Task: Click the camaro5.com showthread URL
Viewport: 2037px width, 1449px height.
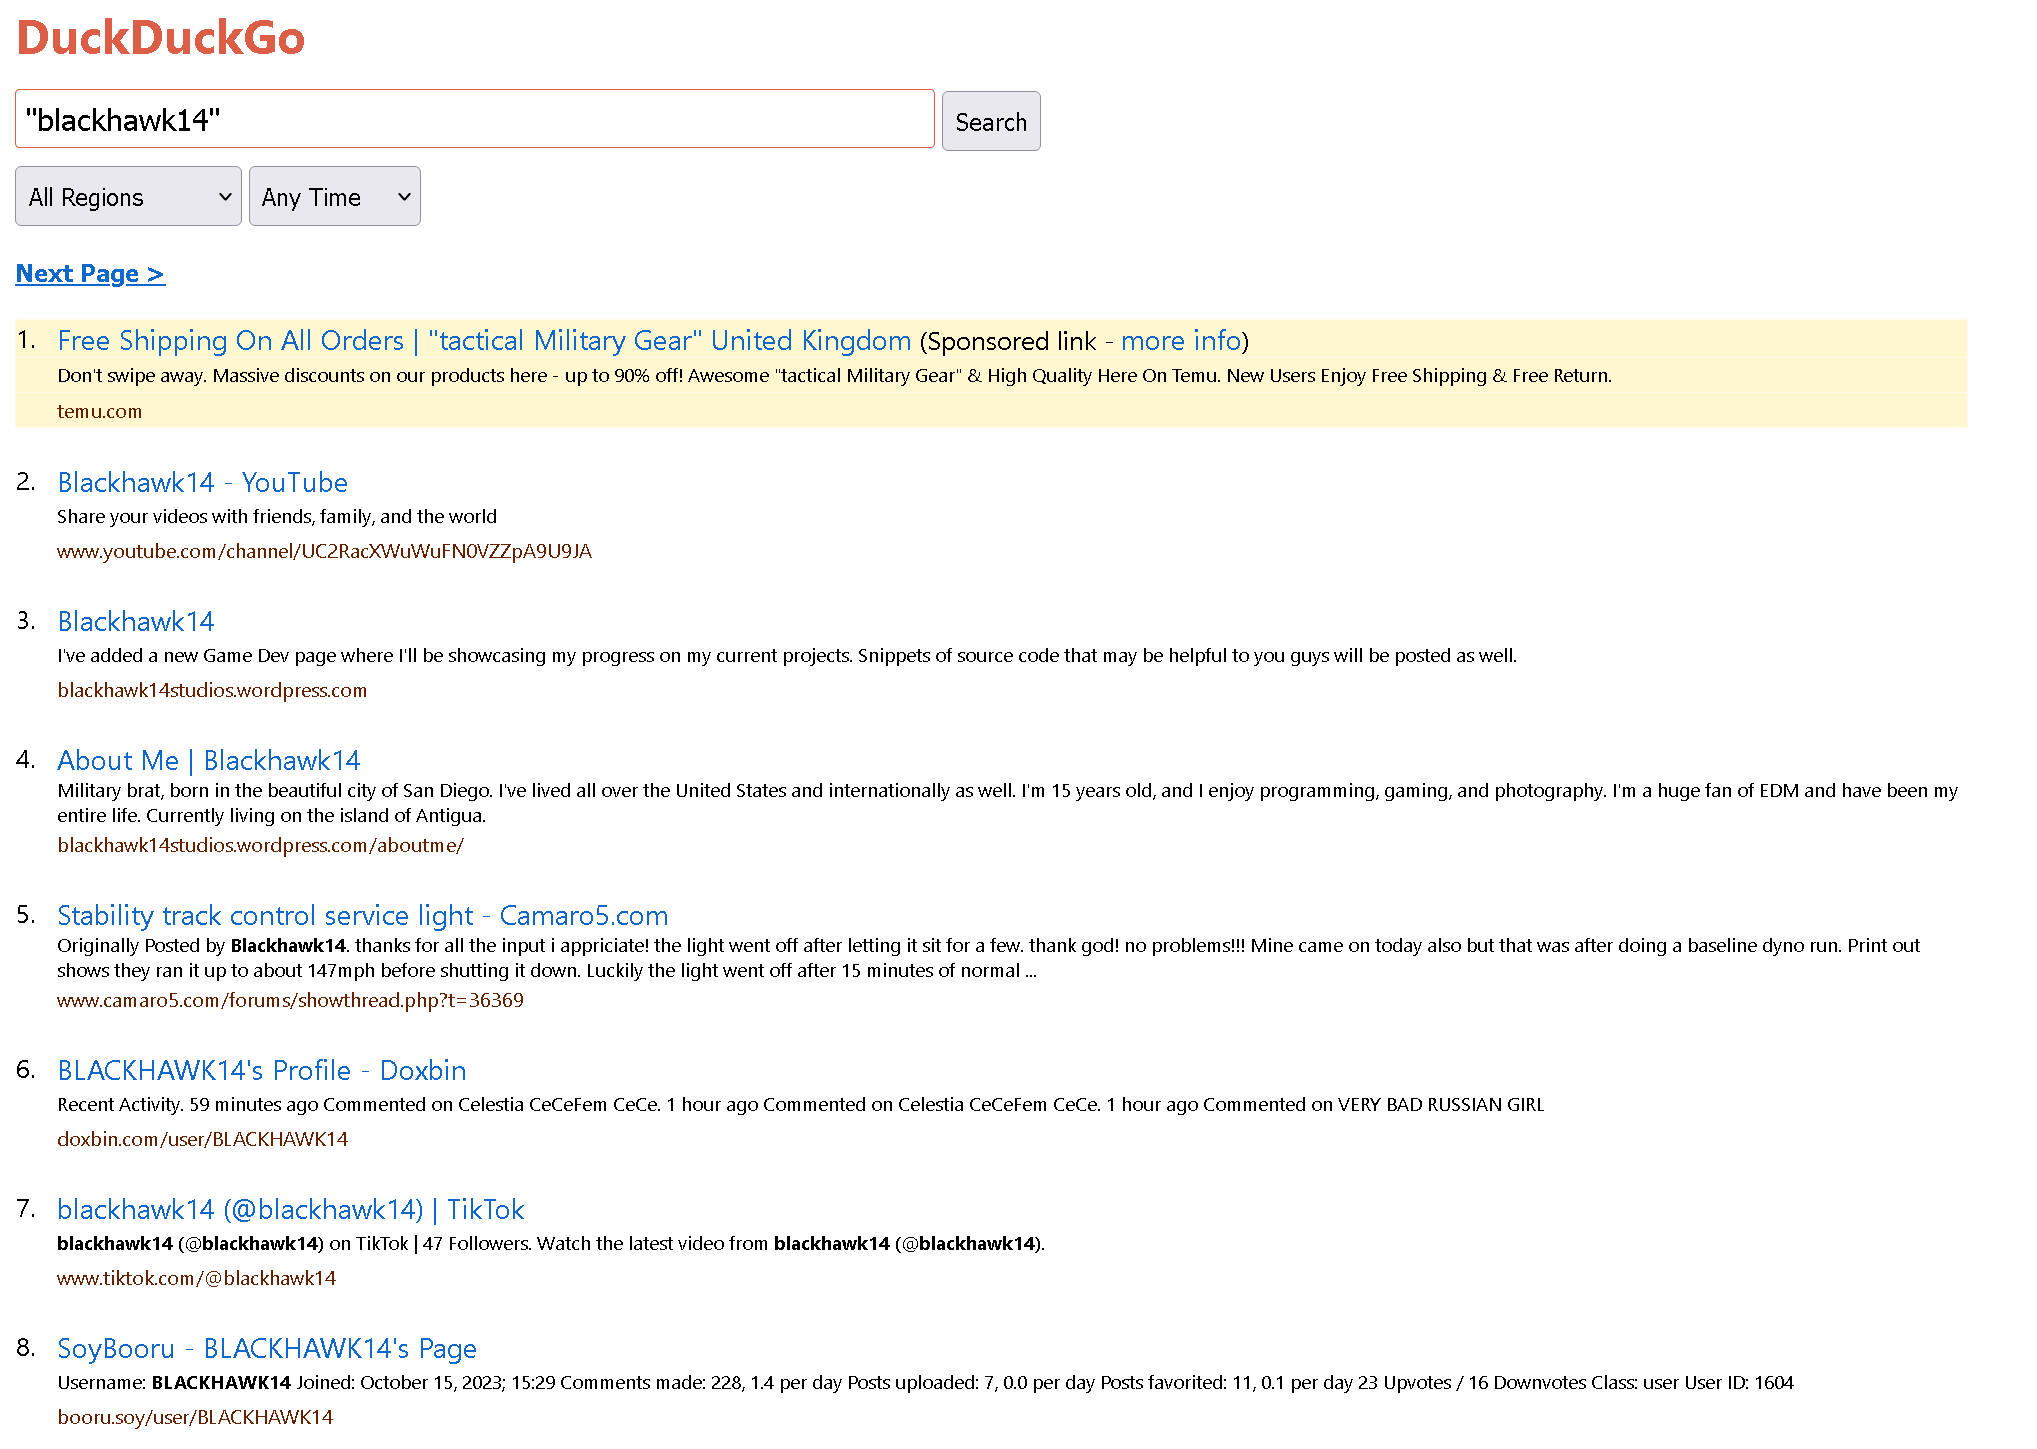Action: click(x=290, y=1000)
